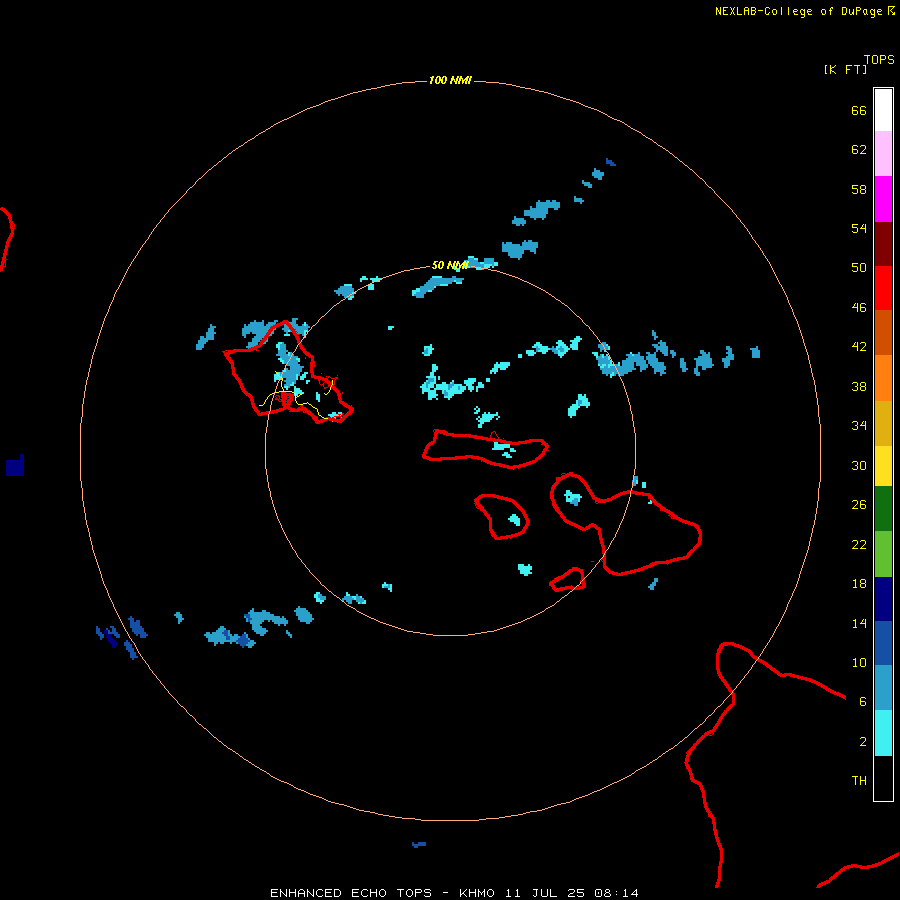Click the navy echo square at far left edge
Screen dimensions: 900x900
coord(15,465)
